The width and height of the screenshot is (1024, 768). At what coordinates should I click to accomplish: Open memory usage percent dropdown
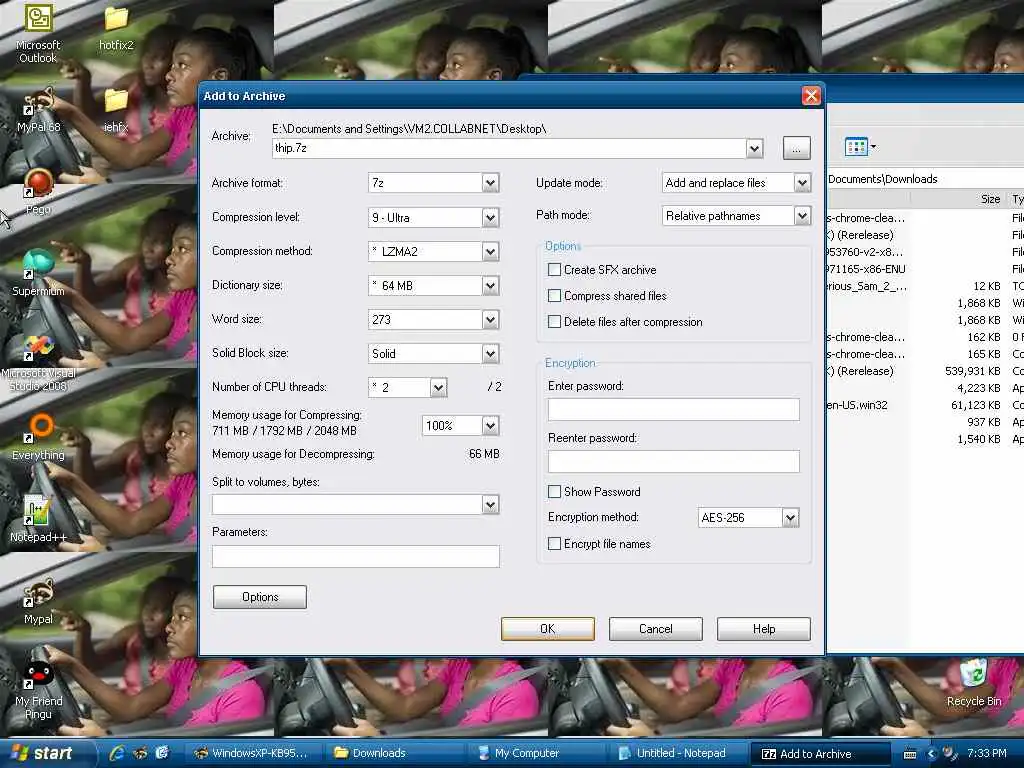490,426
